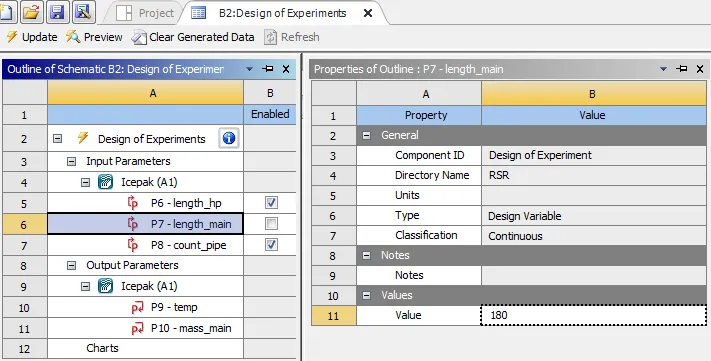
Task: Click the Update lightning bolt button
Action: 31,37
